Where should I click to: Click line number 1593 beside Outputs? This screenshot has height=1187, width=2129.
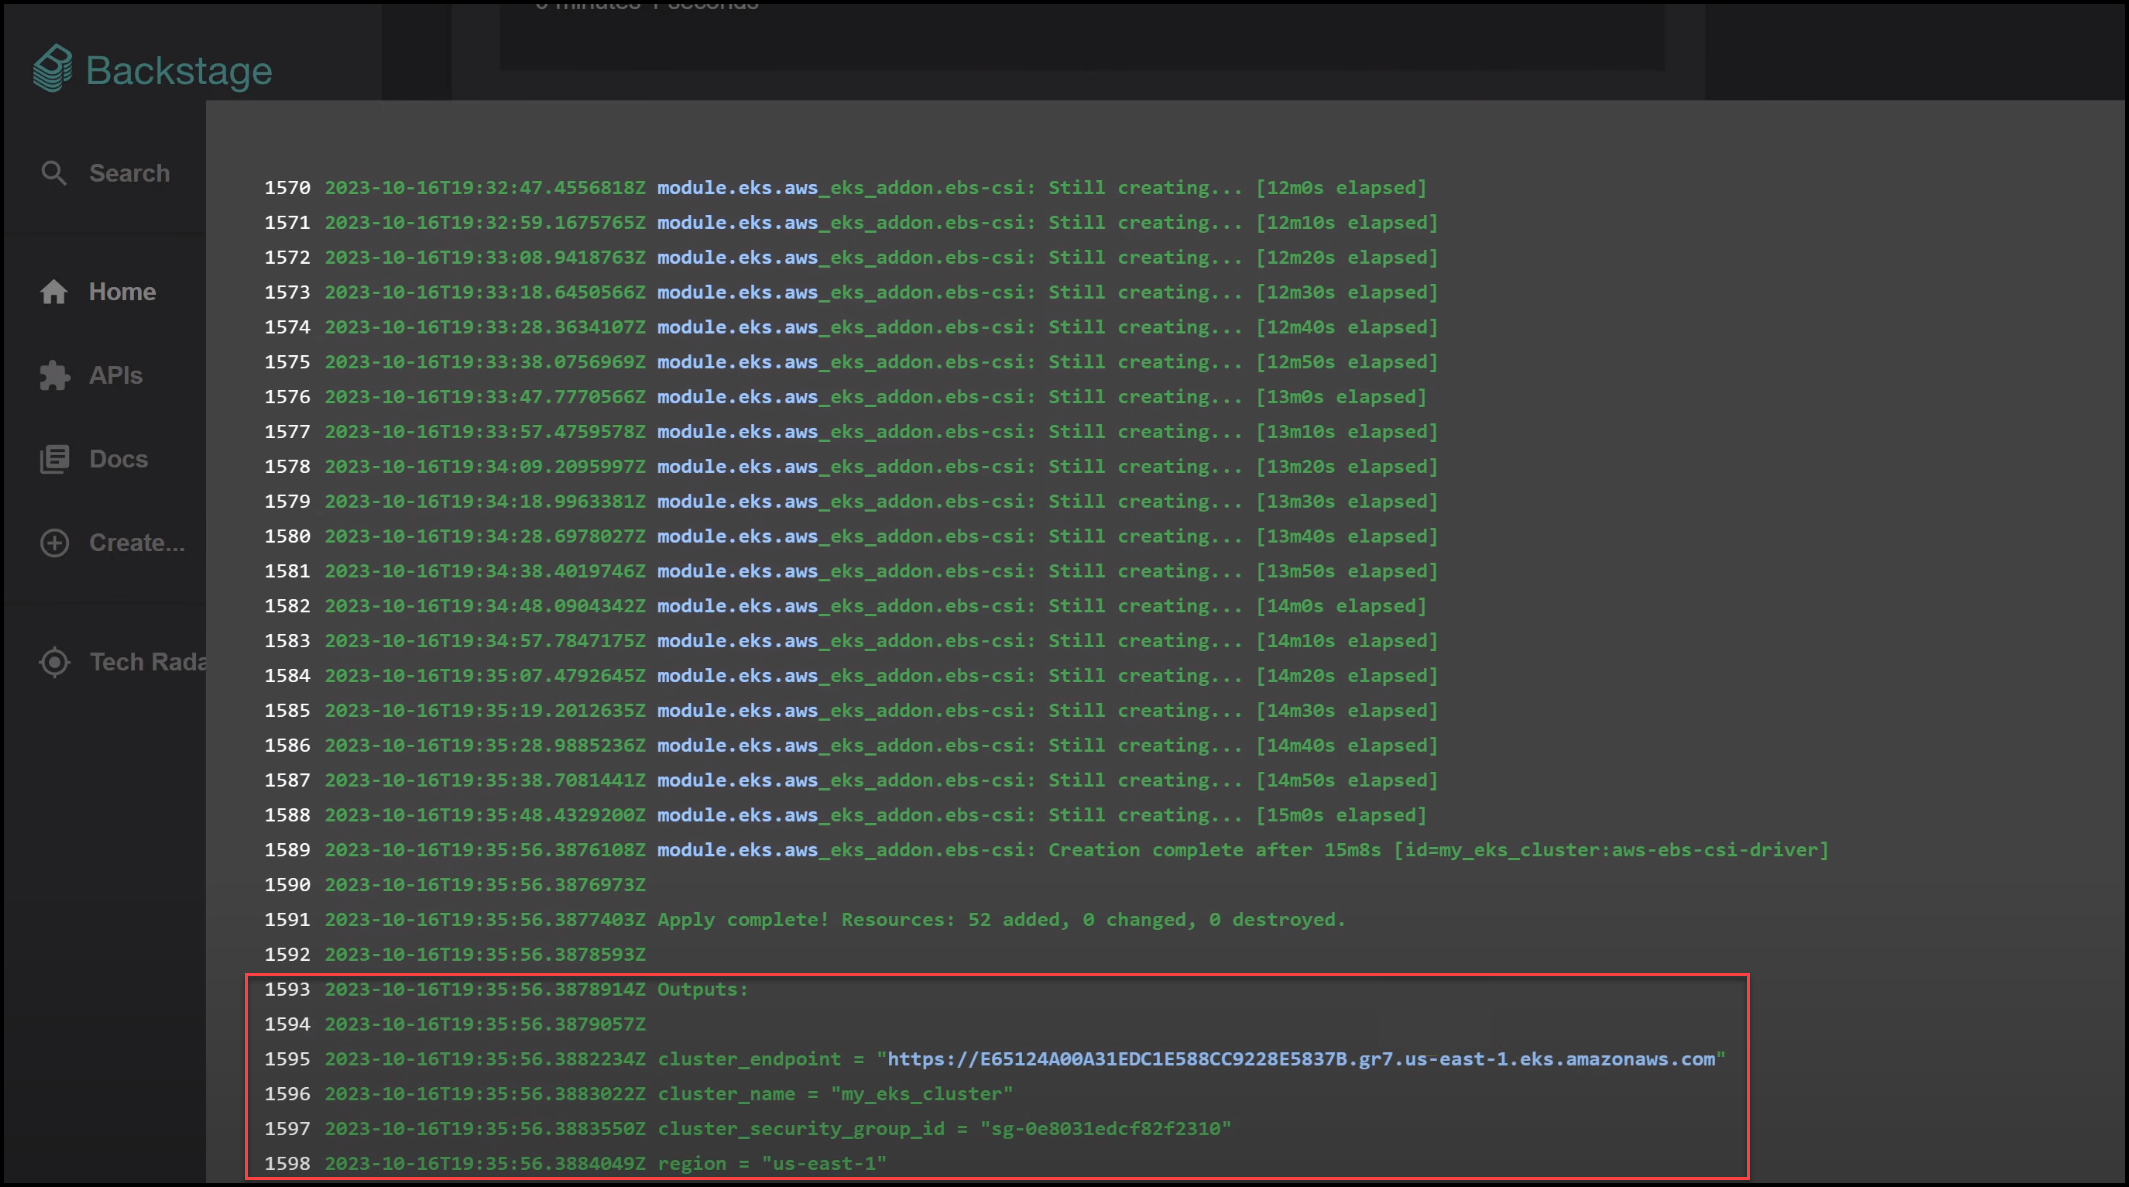pyautogui.click(x=287, y=989)
